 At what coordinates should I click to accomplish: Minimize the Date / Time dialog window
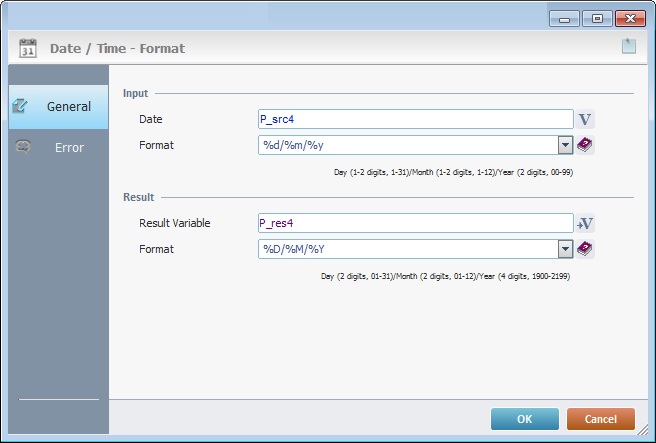click(565, 18)
